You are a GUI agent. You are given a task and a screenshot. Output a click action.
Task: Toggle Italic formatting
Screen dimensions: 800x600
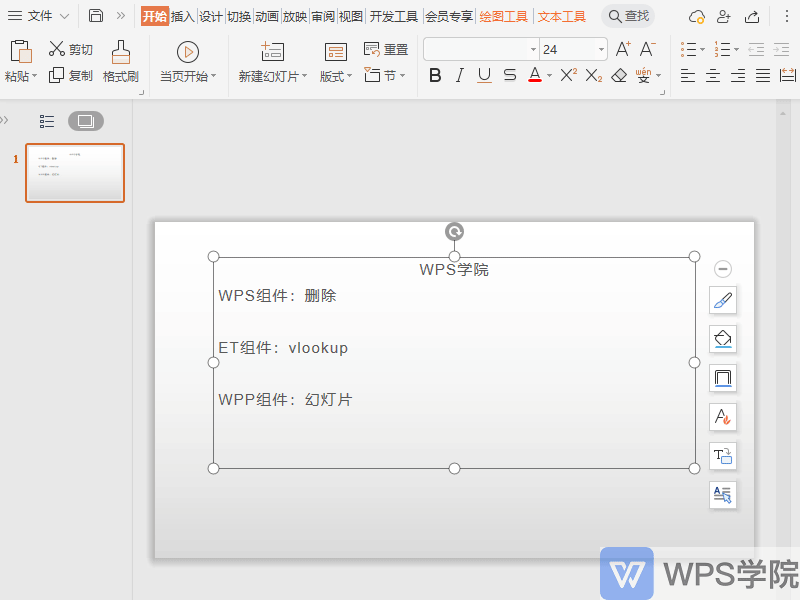pyautogui.click(x=460, y=76)
